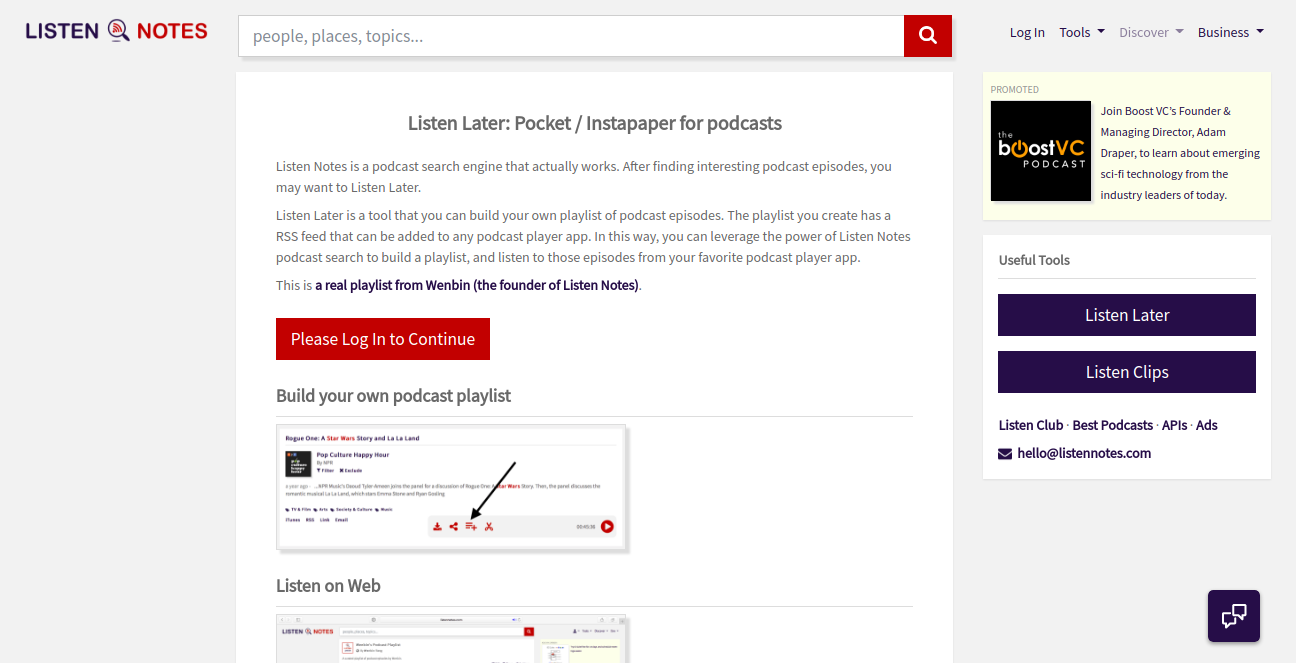Screen dimensions: 1296x663
Task: Click the Useful Tools panel heading
Action: coord(1034,260)
